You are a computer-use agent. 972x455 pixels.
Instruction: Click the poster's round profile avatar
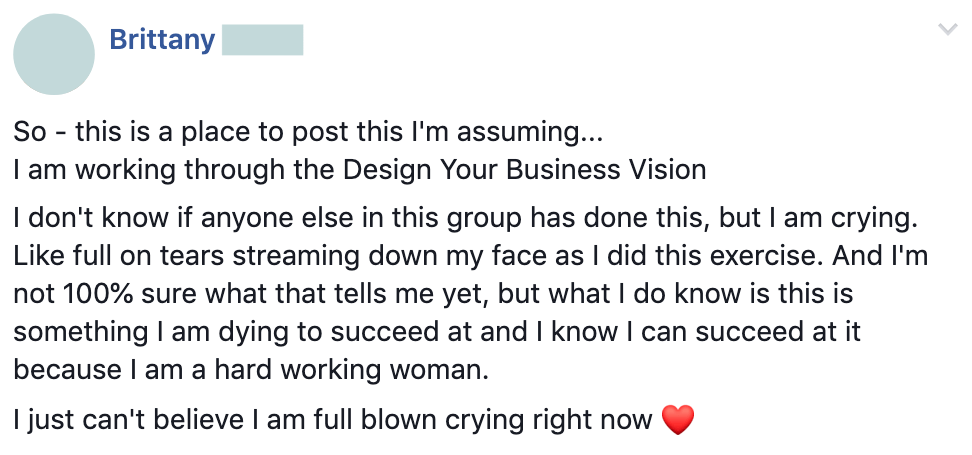tap(54, 54)
